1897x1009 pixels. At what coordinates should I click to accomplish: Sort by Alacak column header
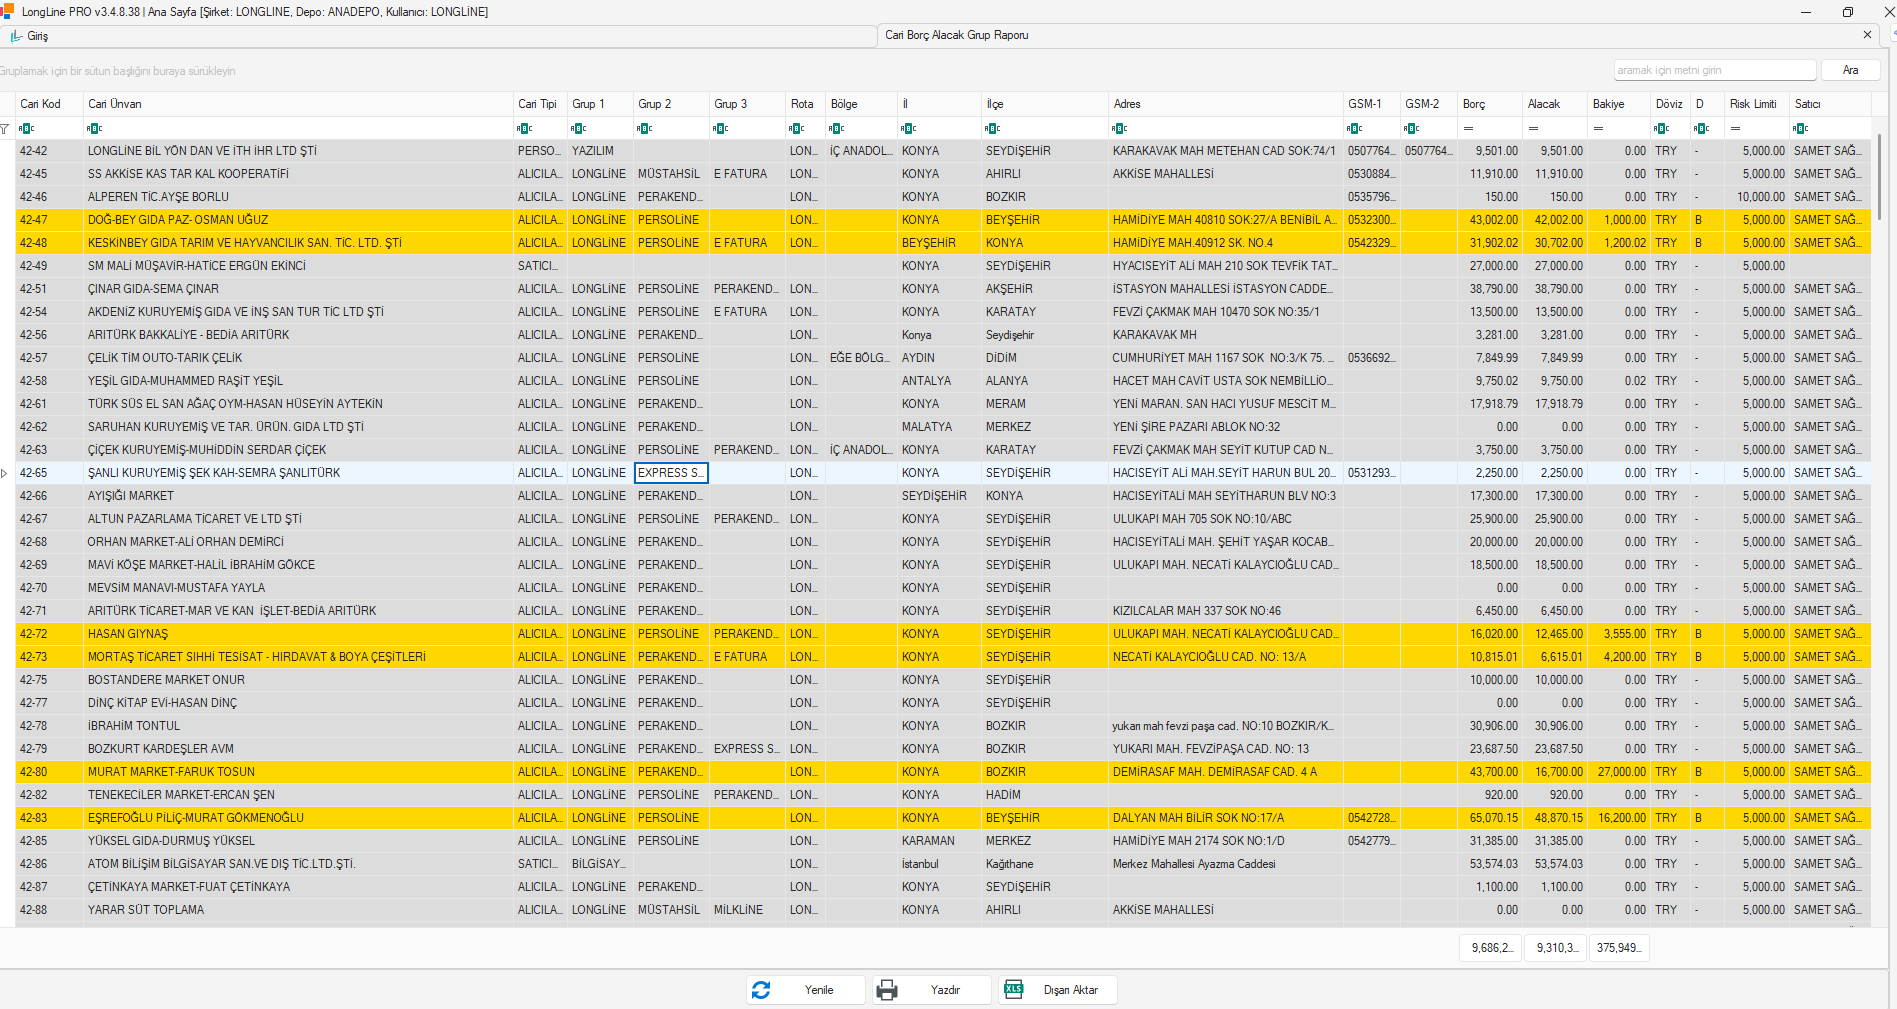click(x=1555, y=104)
